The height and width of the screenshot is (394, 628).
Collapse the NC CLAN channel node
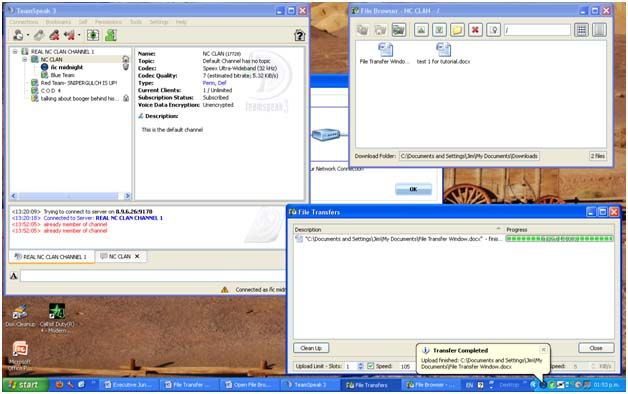25,59
